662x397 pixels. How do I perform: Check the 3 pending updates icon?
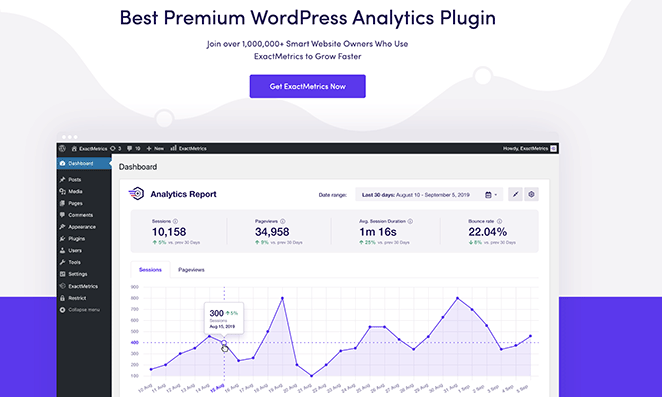[x=116, y=148]
